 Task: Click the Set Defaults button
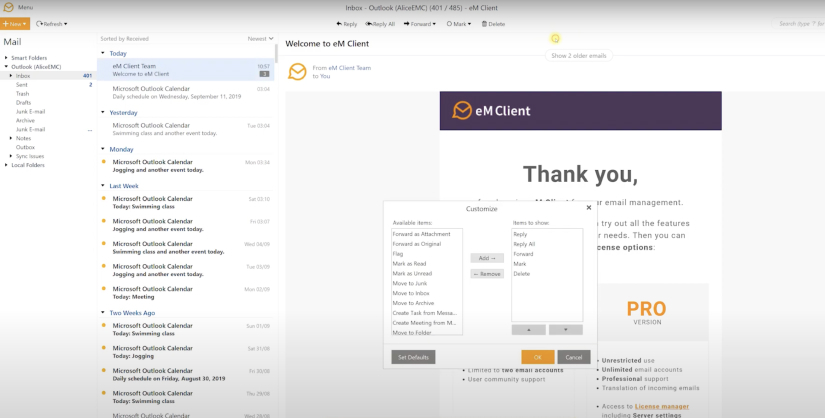(413, 357)
